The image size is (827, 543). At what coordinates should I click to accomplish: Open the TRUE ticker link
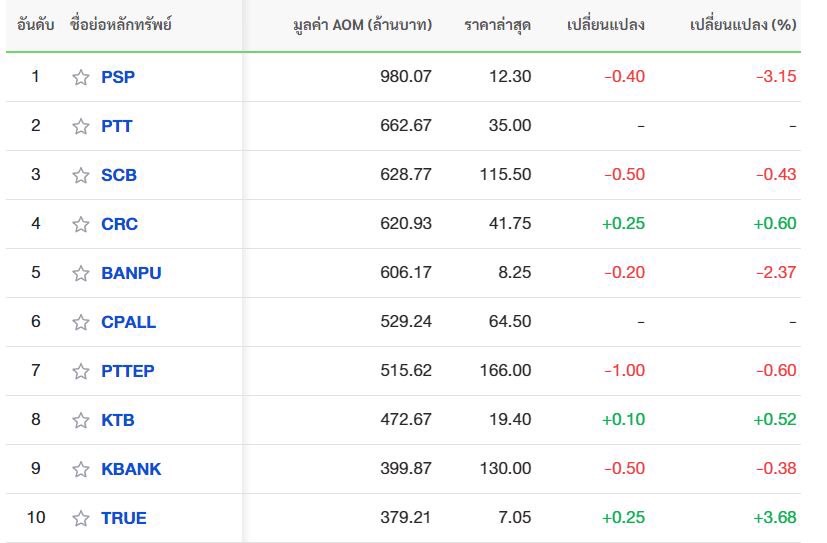(x=123, y=518)
